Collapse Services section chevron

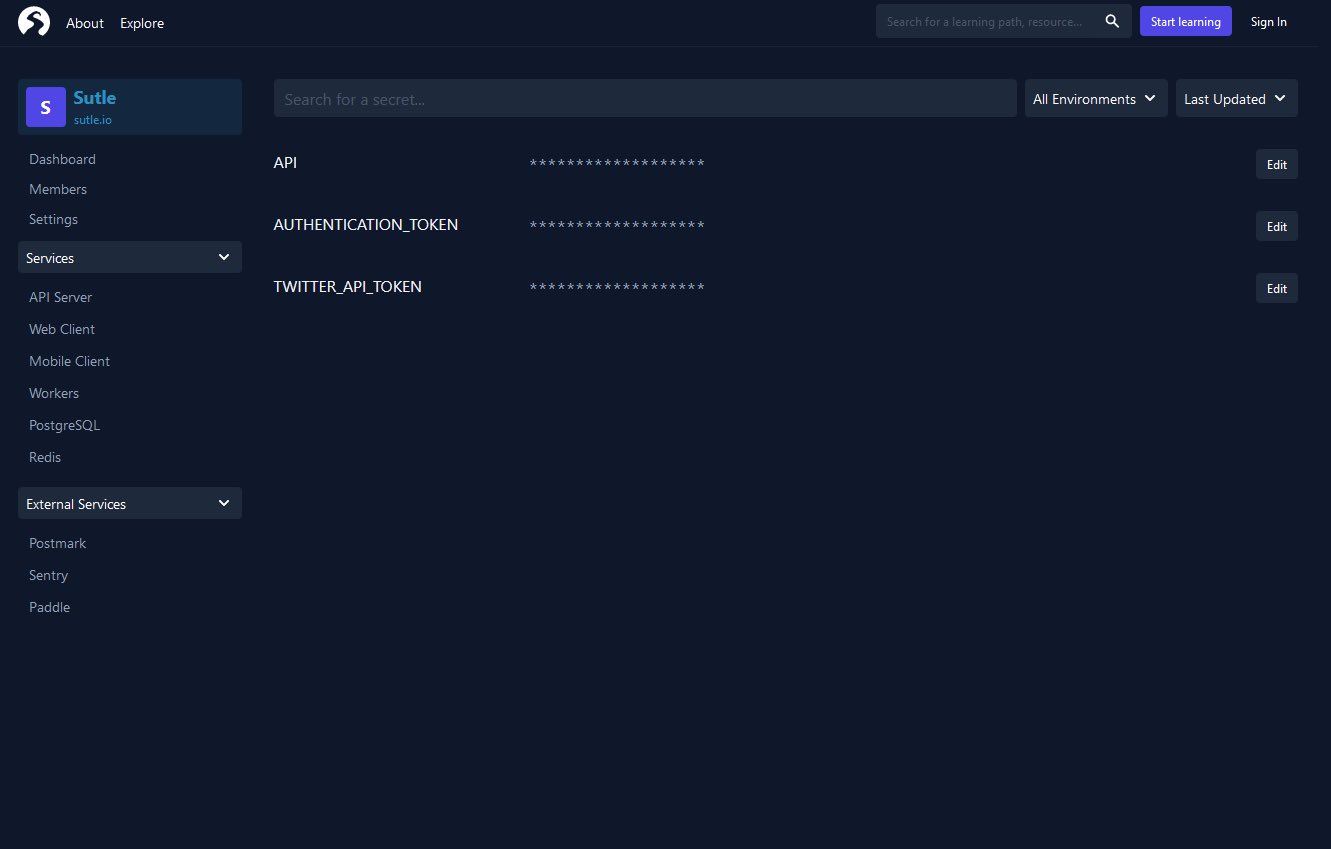pos(224,257)
